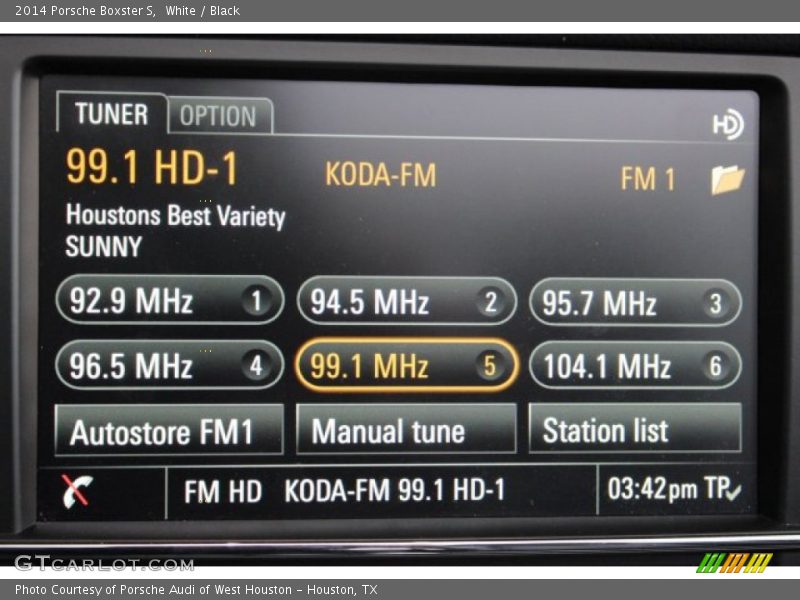Open the Station list

635,428
